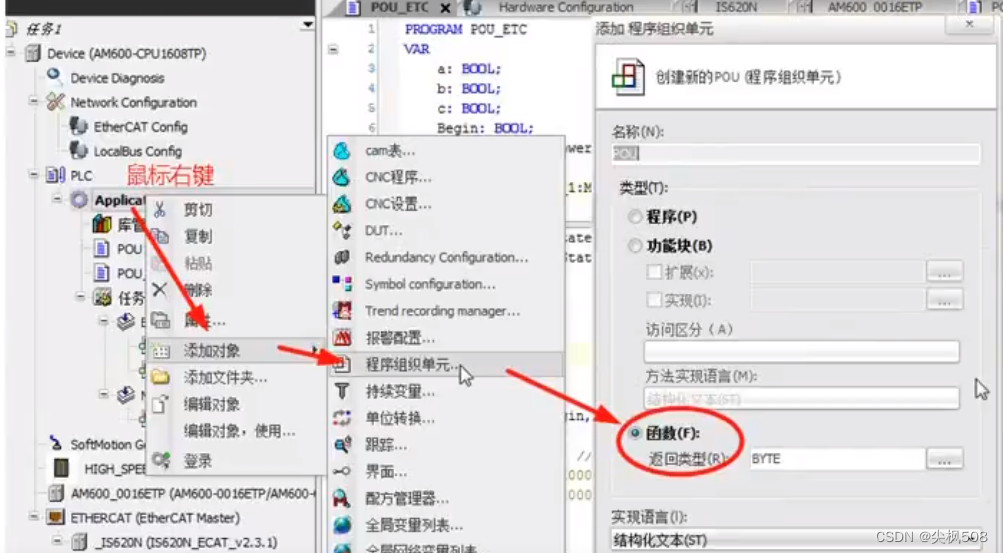The height and width of the screenshot is (553, 1003).
Task: Choose the DUT icon in submenu
Action: (x=342, y=230)
